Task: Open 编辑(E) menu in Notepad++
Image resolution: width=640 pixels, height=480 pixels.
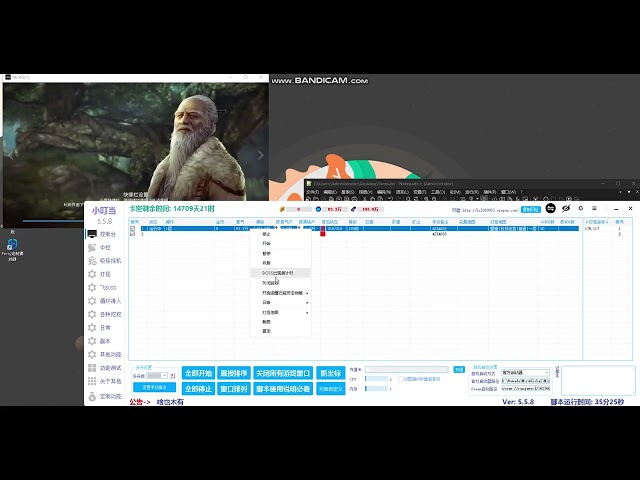Action: click(x=330, y=192)
